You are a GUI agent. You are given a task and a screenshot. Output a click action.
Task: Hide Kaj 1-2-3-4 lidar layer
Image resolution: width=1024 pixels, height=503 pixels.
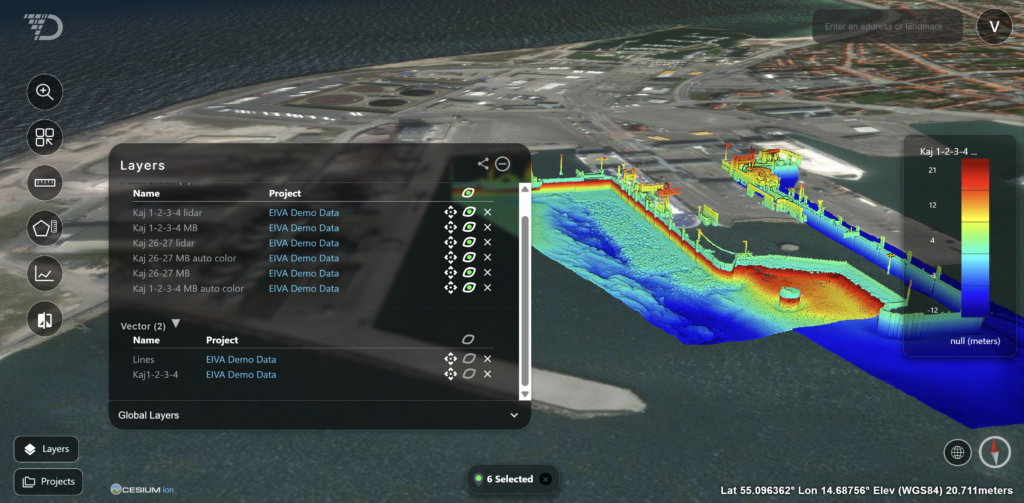(468, 212)
